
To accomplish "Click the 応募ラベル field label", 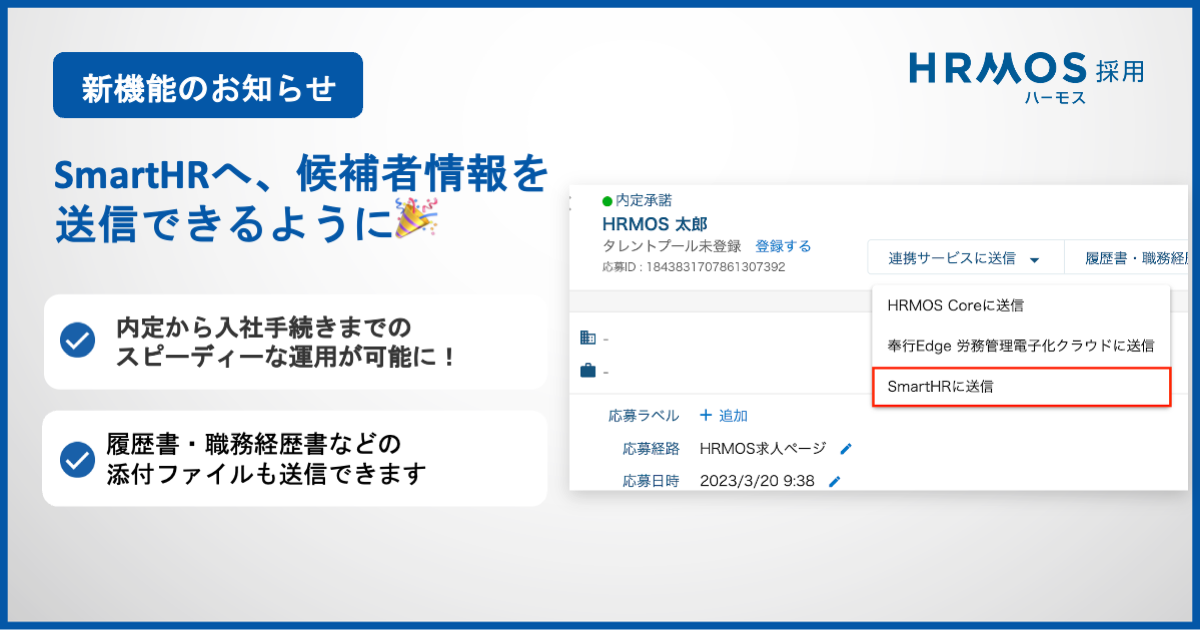I will (643, 415).
